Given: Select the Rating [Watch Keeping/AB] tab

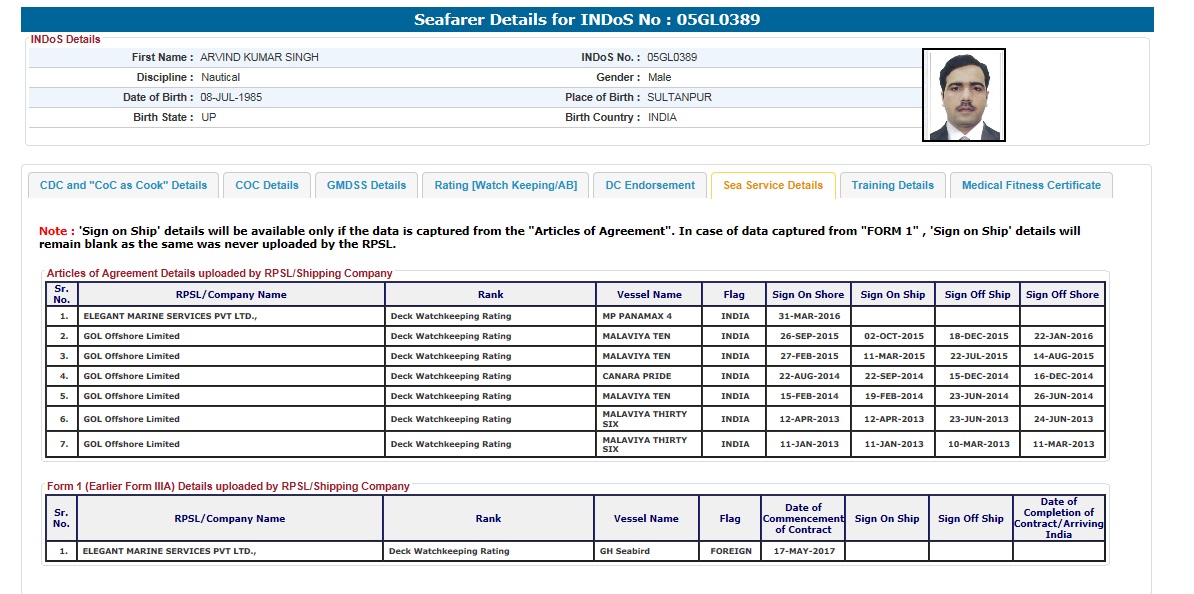Looking at the screenshot, I should pyautogui.click(x=505, y=185).
